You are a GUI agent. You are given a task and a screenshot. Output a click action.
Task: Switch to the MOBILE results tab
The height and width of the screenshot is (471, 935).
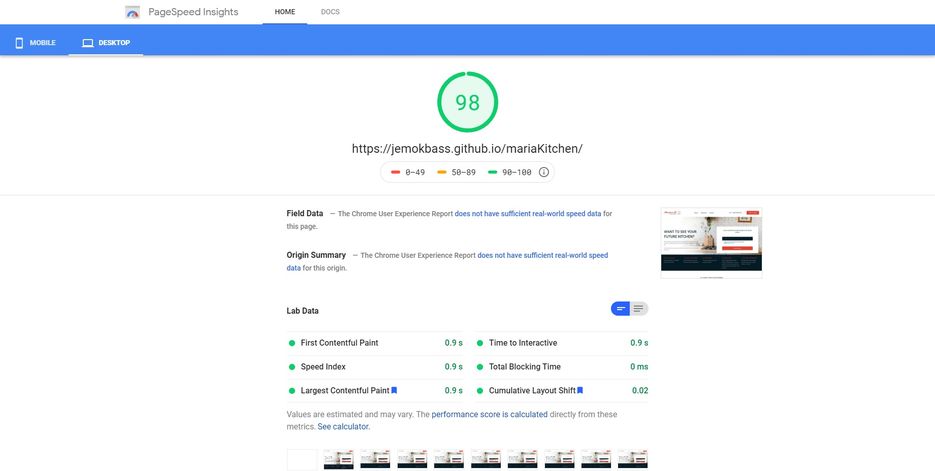[x=35, y=43]
